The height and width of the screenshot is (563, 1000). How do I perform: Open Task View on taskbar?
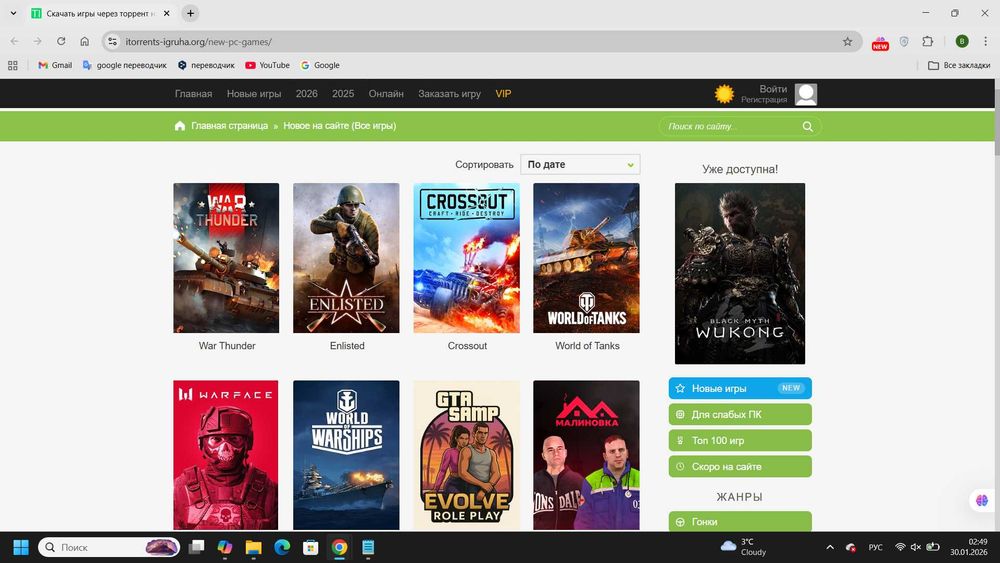[196, 547]
